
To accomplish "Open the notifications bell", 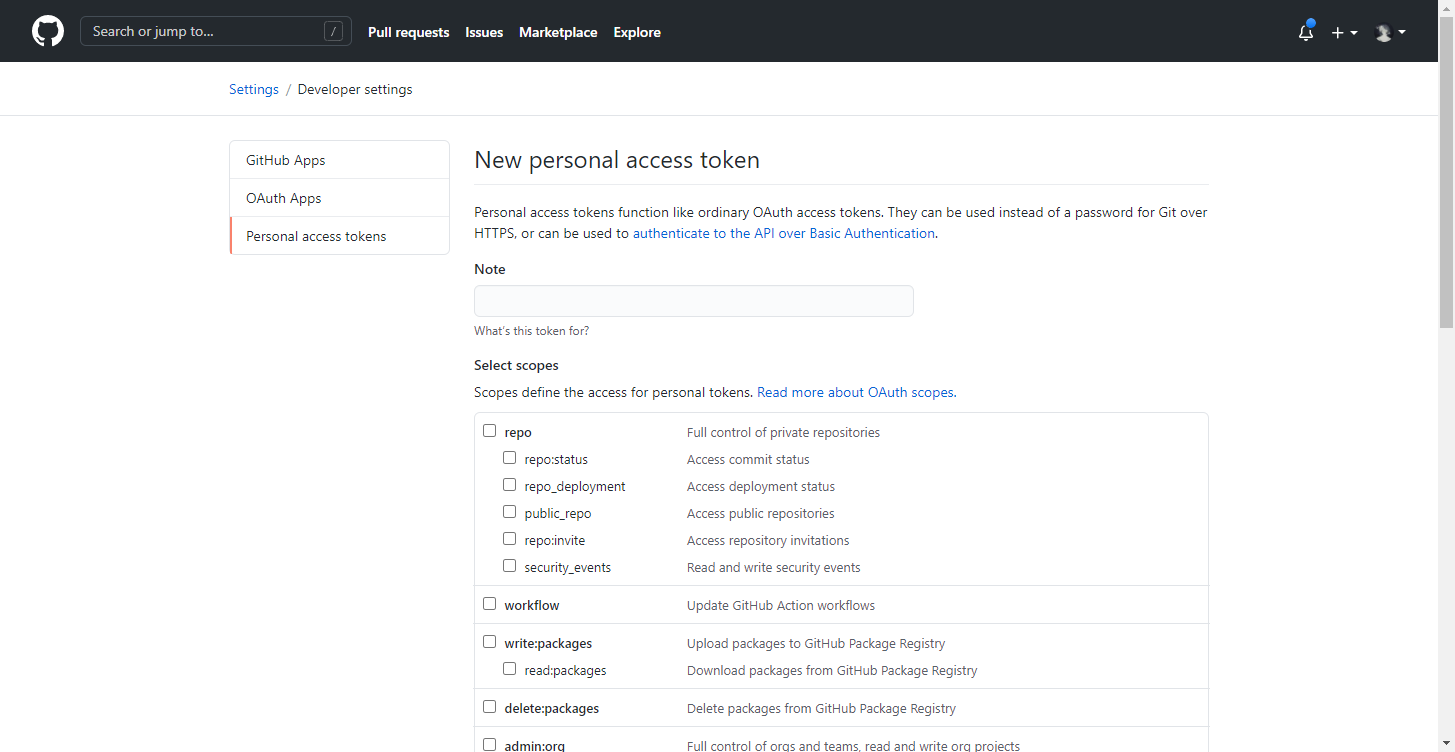I will pos(1306,32).
